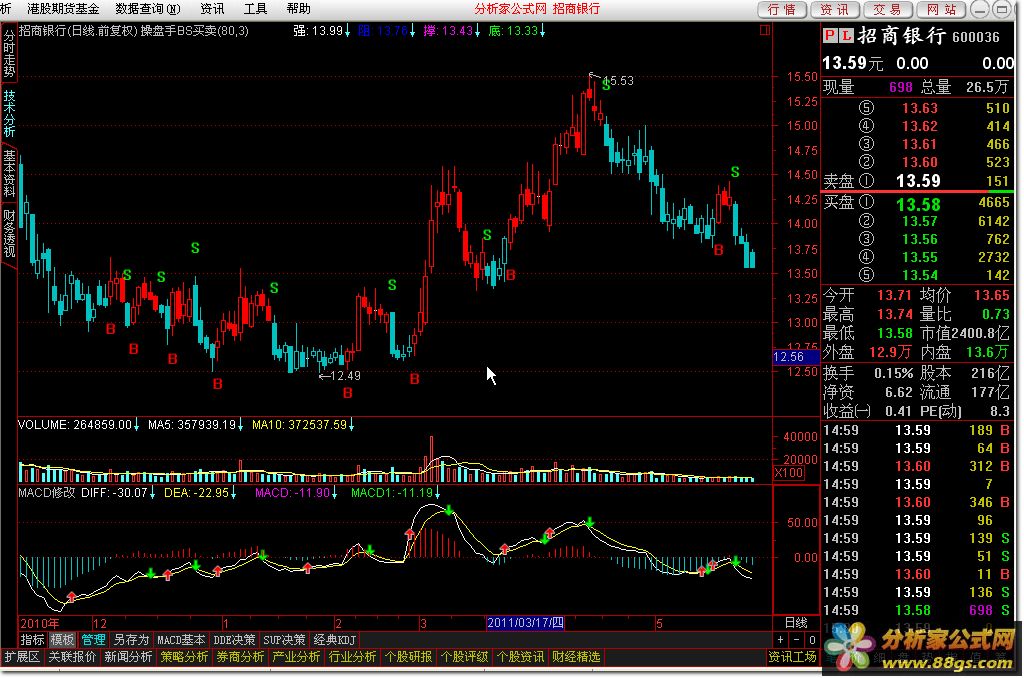Image resolution: width=1024 pixels, height=678 pixels.
Task: Open the 产业分析 bottom tab
Action: point(296,657)
